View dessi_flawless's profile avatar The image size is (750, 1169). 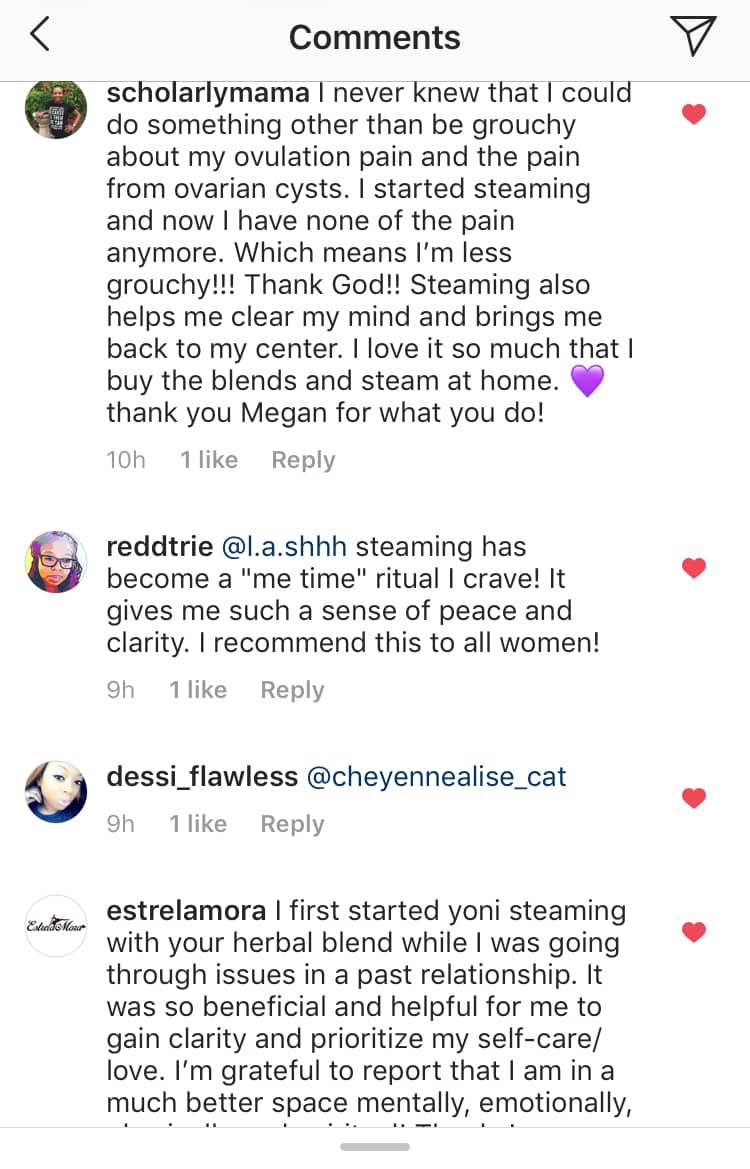[56, 792]
